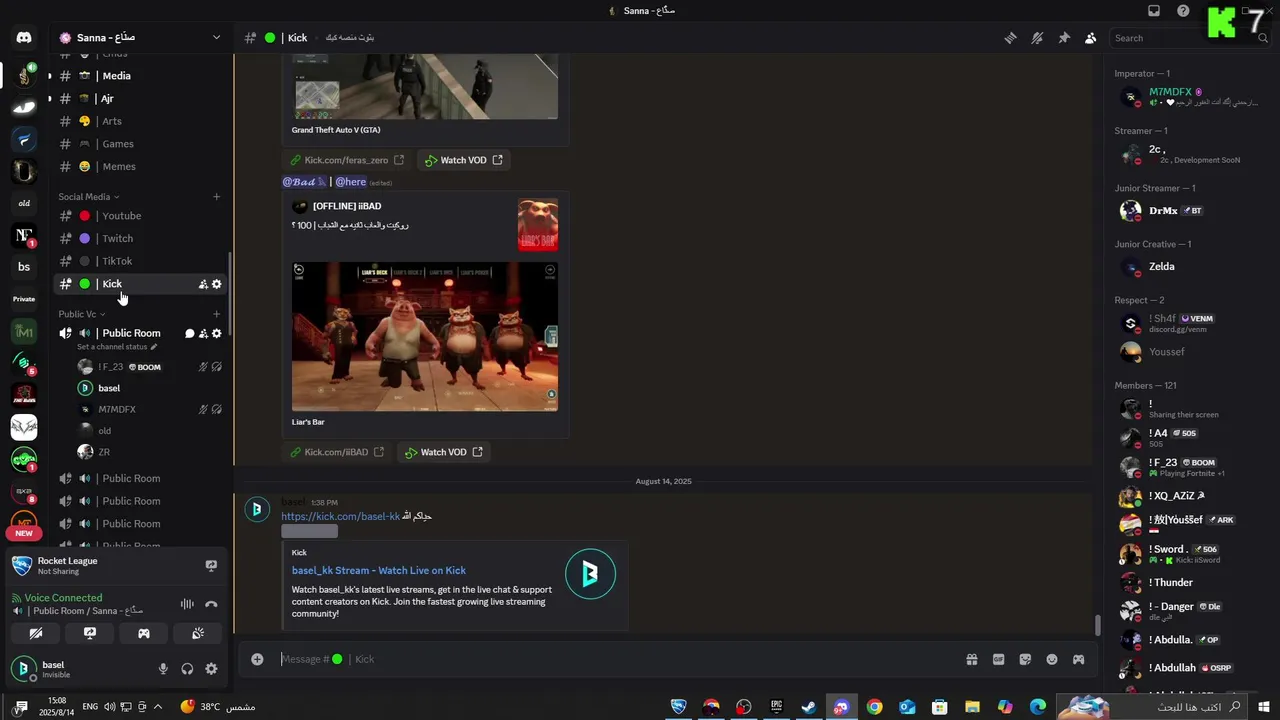This screenshot has height=720, width=1280.
Task: Open chat of the connected Public Room
Action: tap(189, 333)
